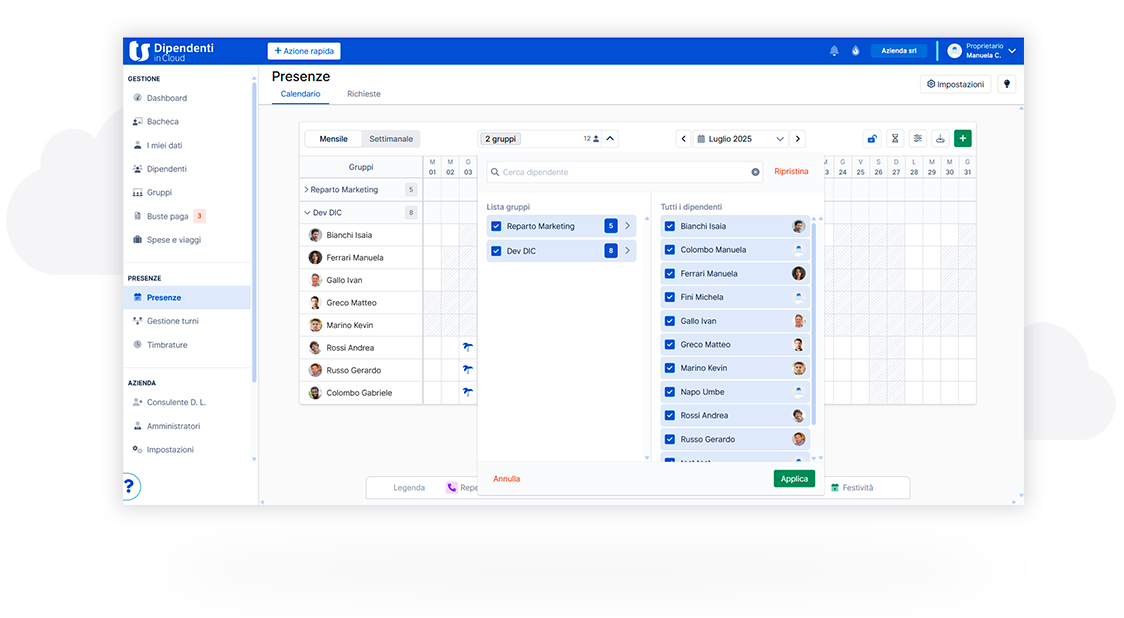Click the Cerca dipendente search field
This screenshot has height=618, width=1124.
point(624,172)
